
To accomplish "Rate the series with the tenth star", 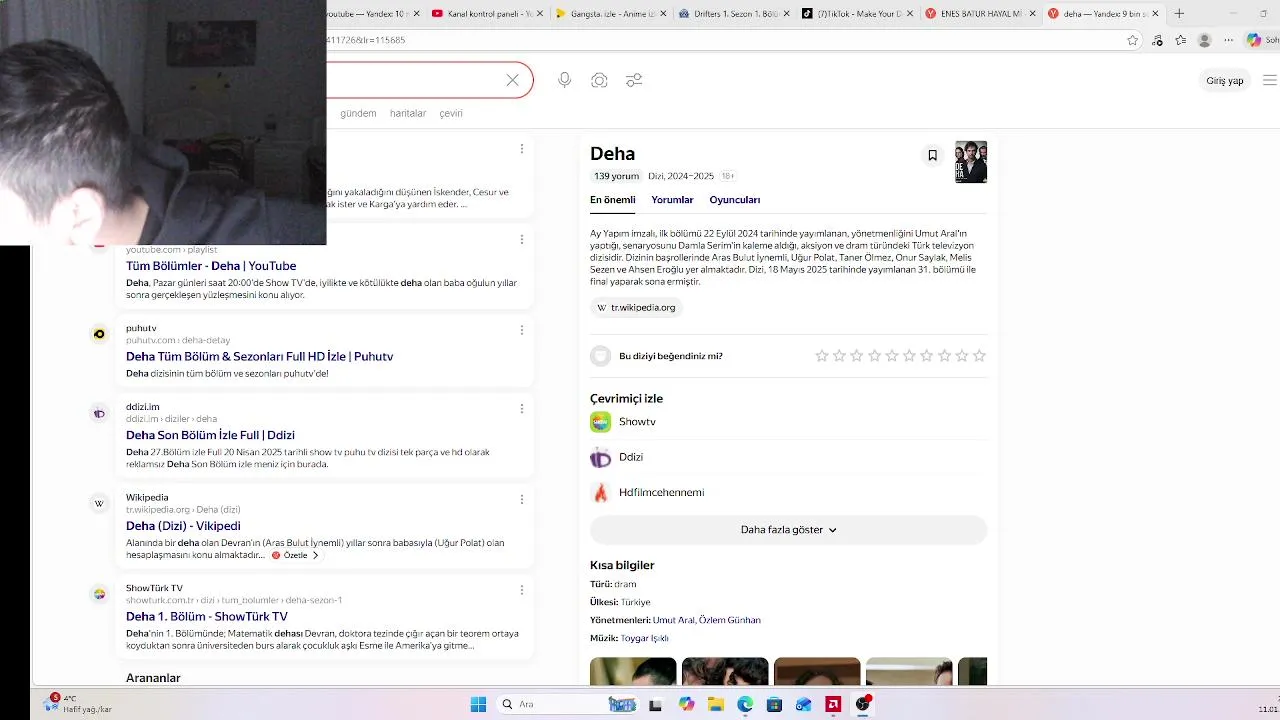I will click(x=979, y=356).
